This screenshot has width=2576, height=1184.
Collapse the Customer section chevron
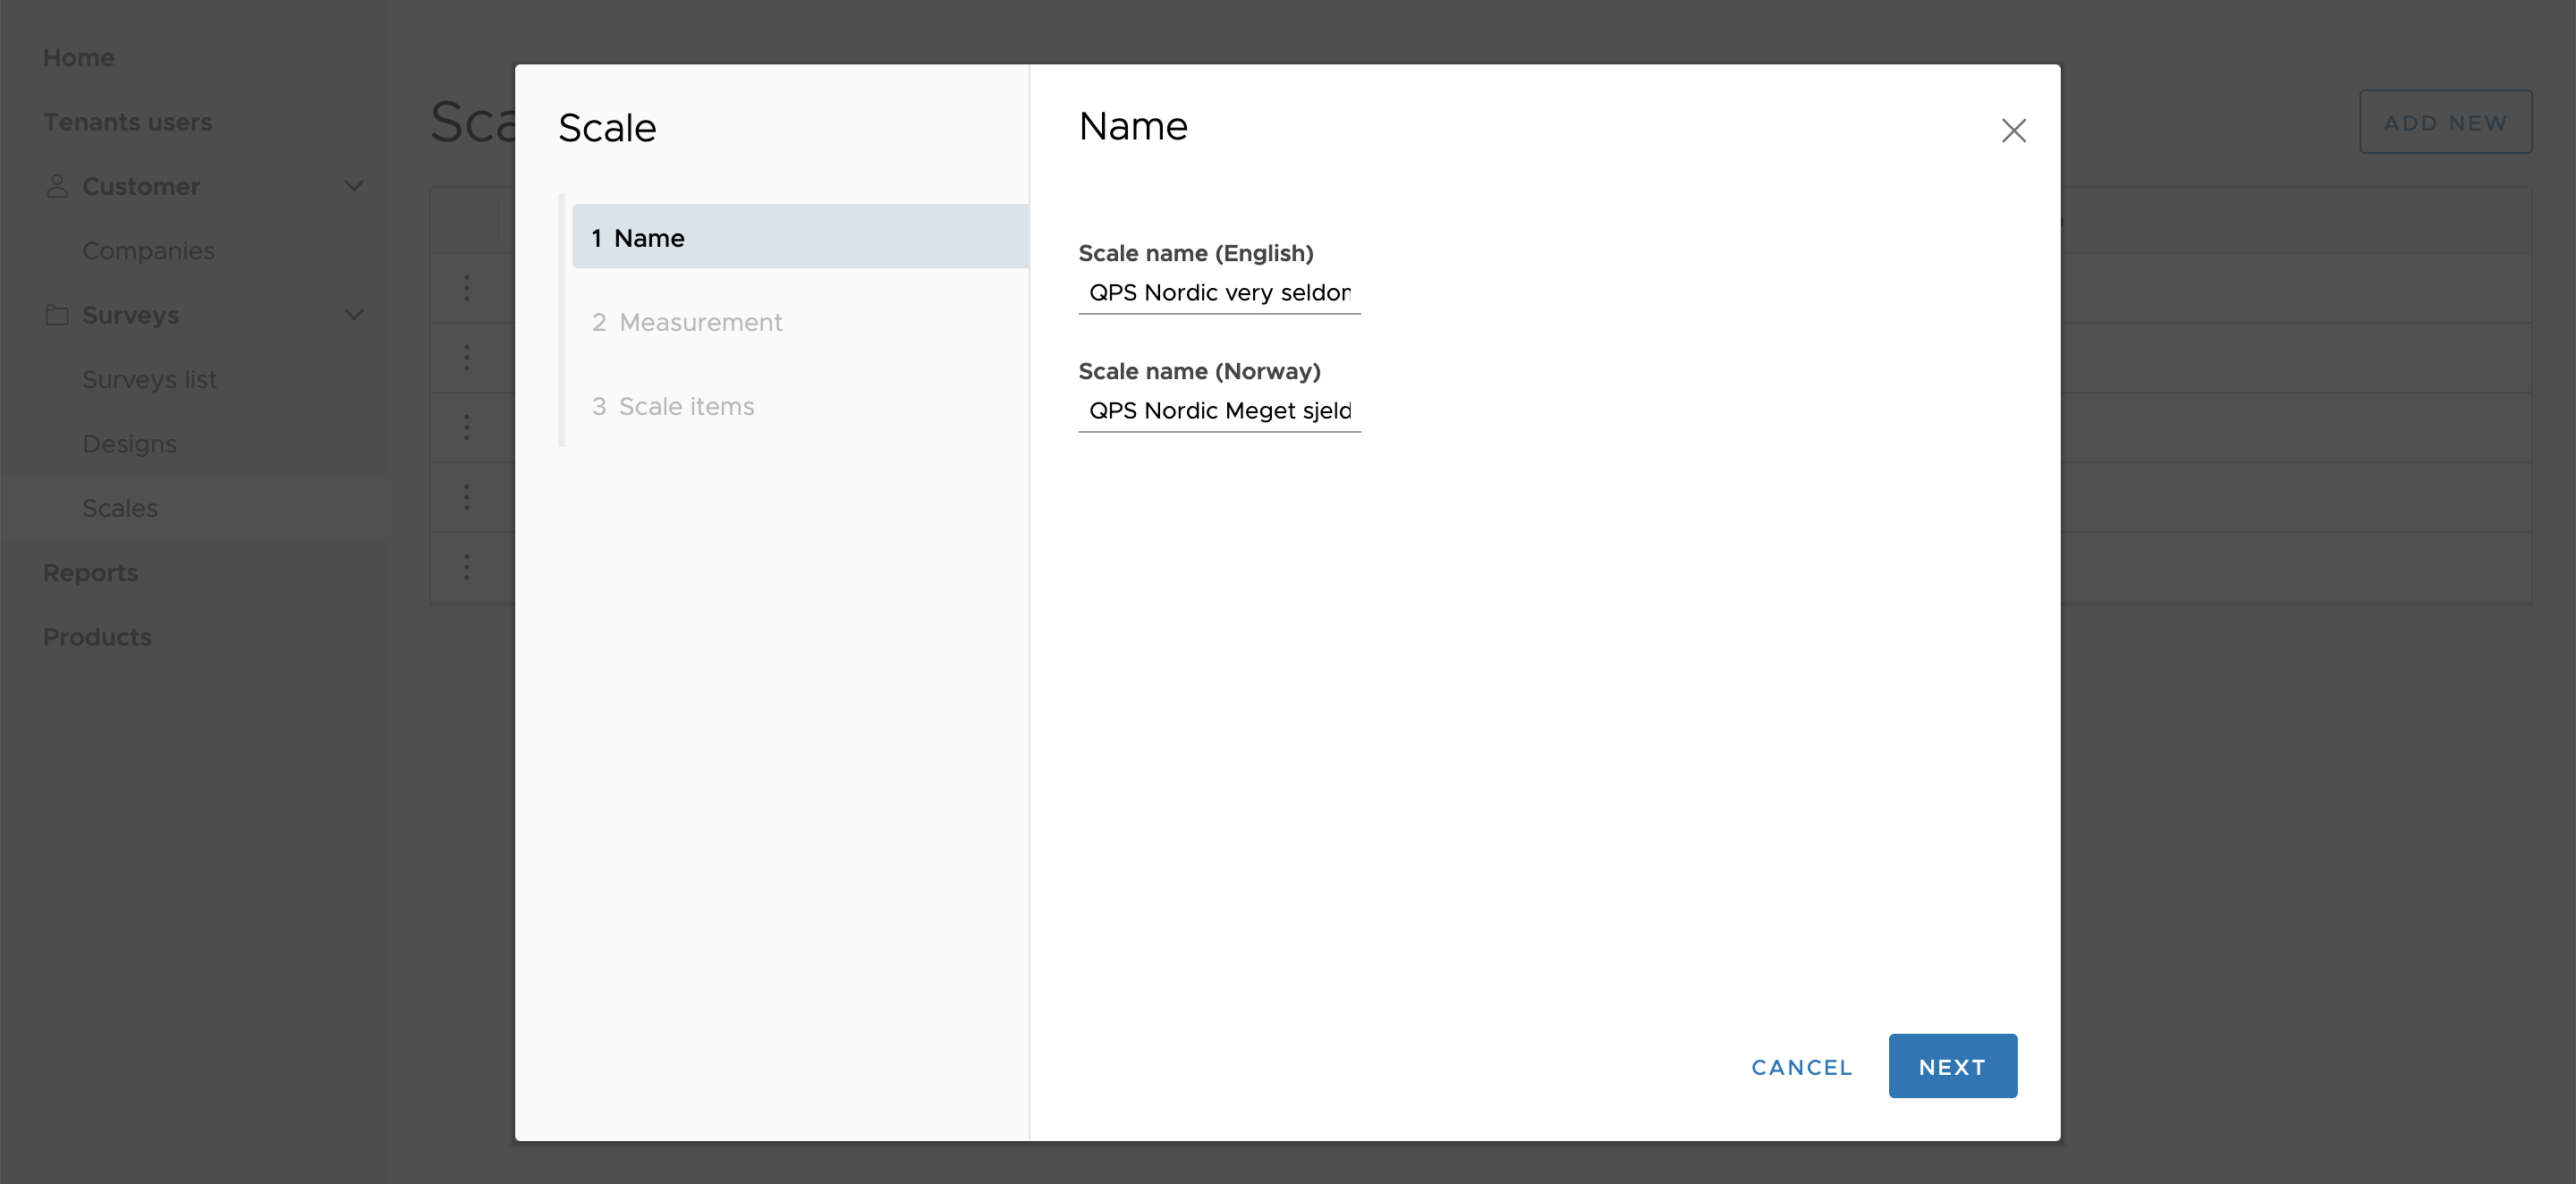[354, 186]
